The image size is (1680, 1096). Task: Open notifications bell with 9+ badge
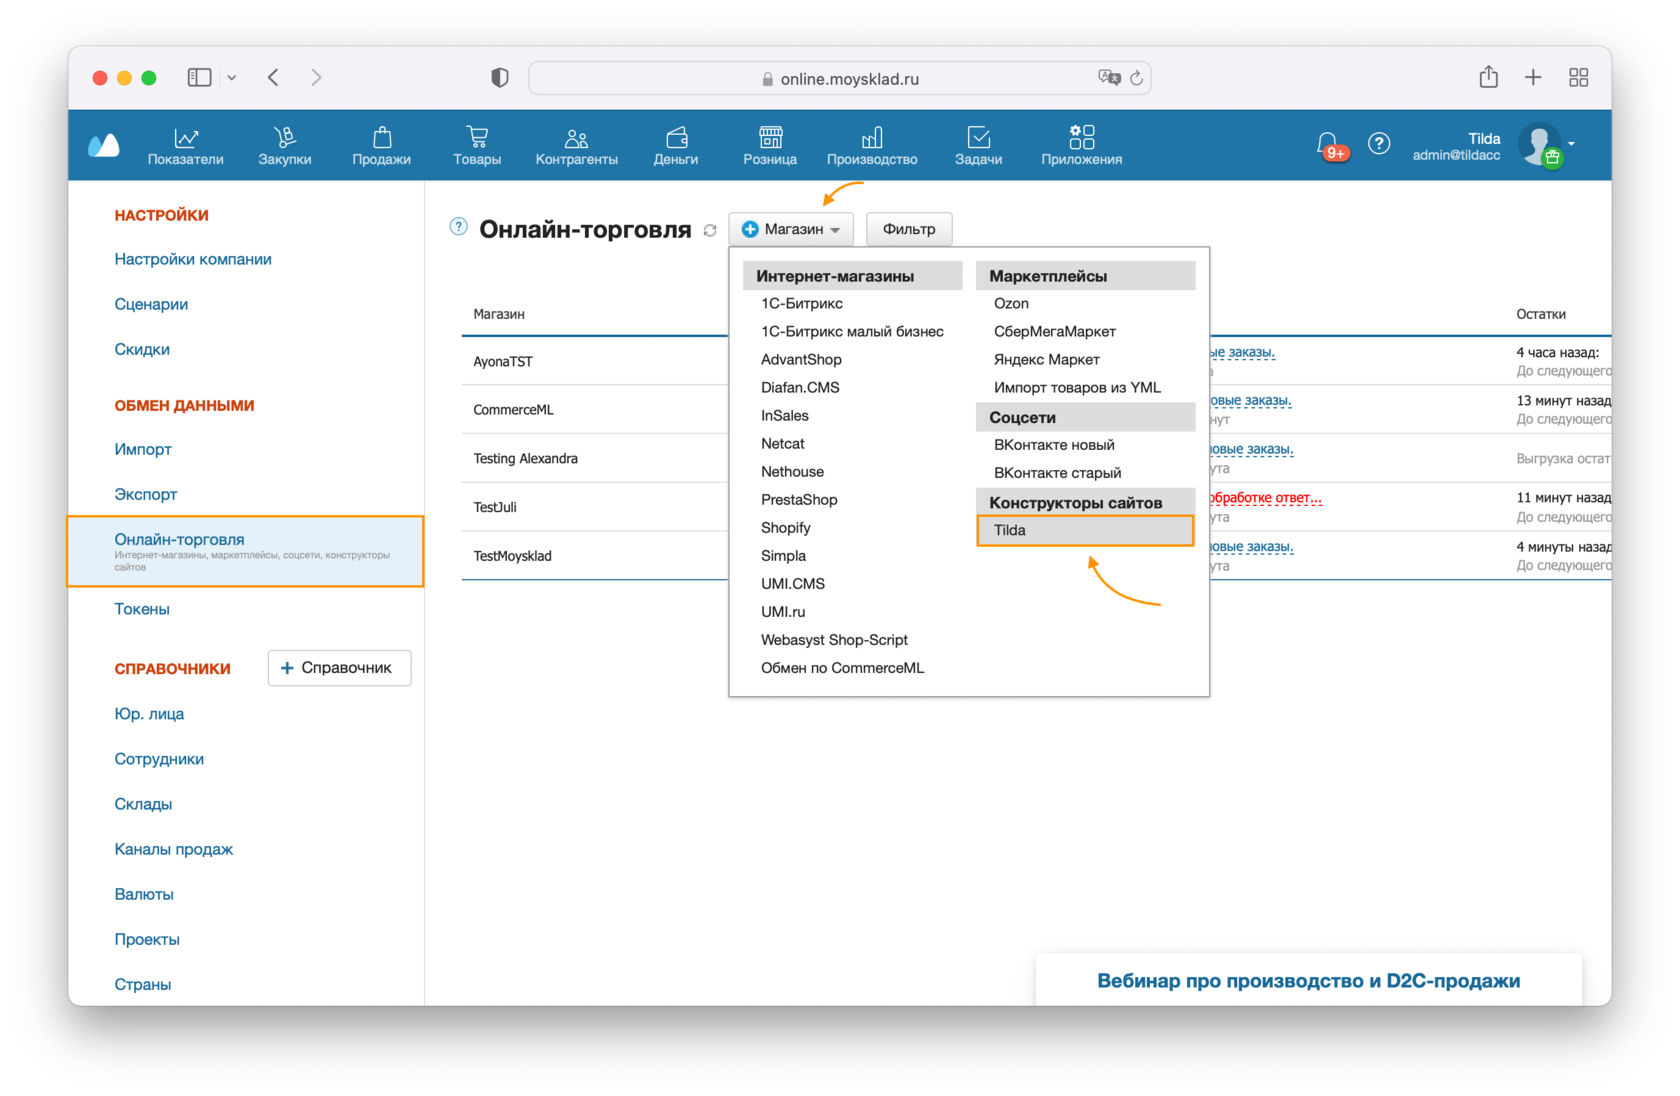1330,146
